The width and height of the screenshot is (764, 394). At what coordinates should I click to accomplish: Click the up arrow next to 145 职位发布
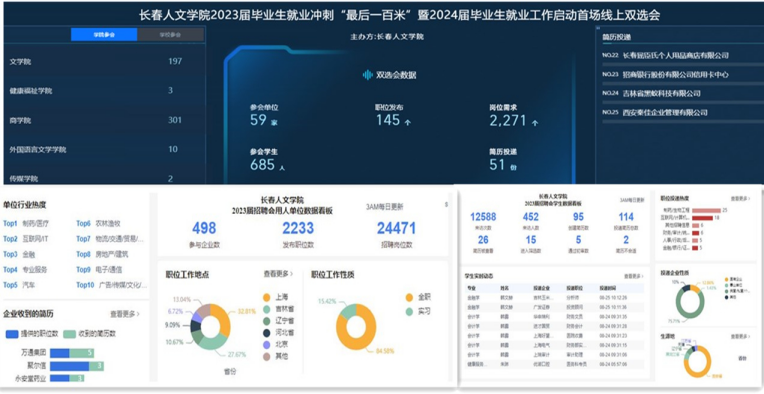pos(407,123)
